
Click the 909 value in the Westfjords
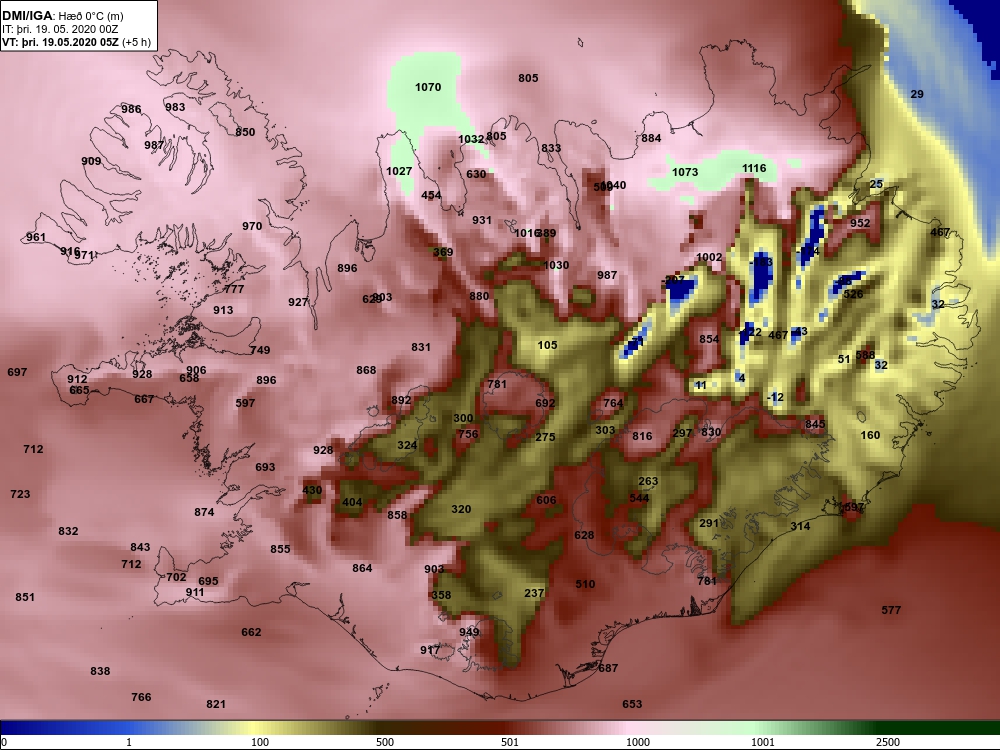91,161
